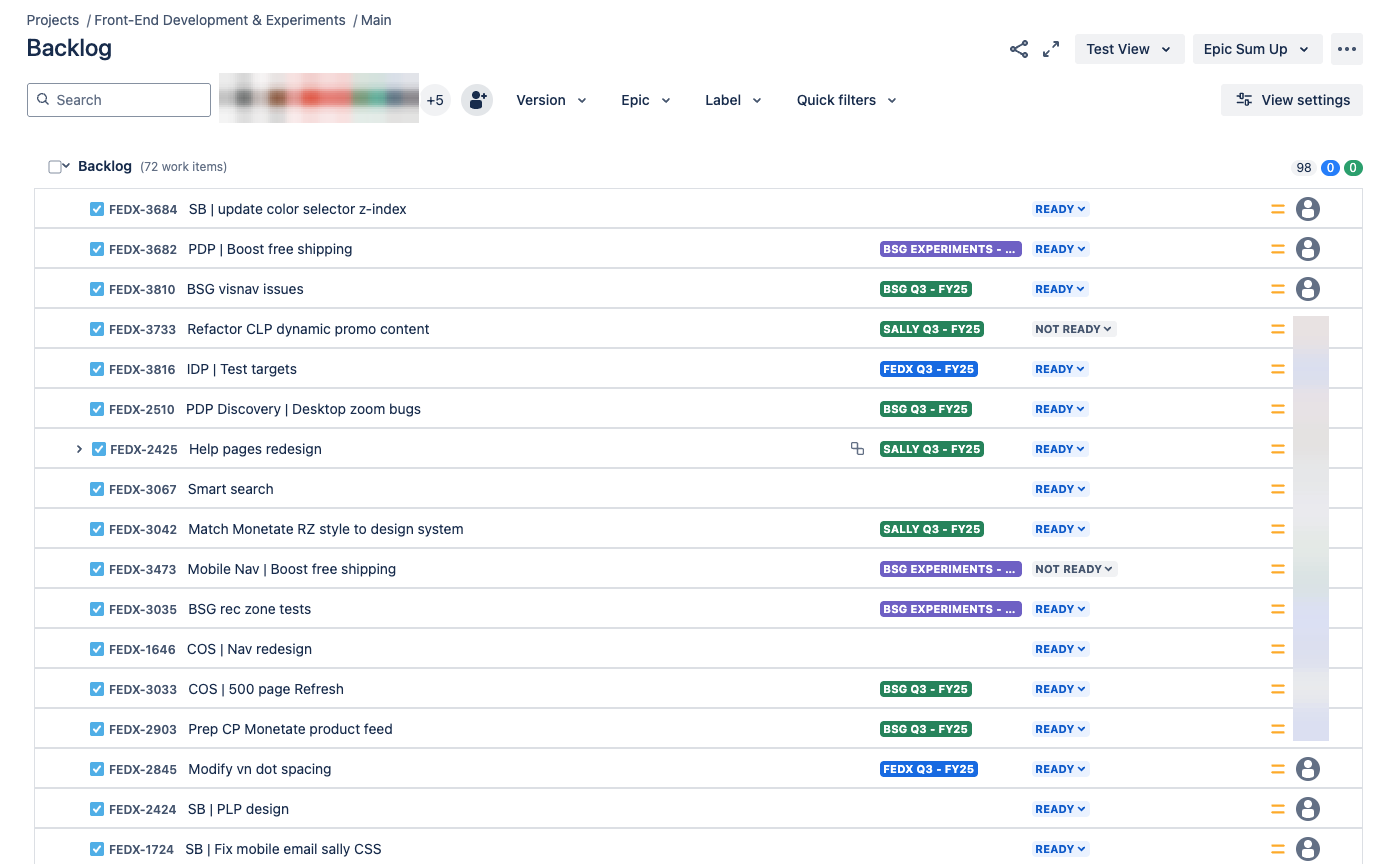Click the add people icon
This screenshot has height=864, width=1382.
[477, 100]
